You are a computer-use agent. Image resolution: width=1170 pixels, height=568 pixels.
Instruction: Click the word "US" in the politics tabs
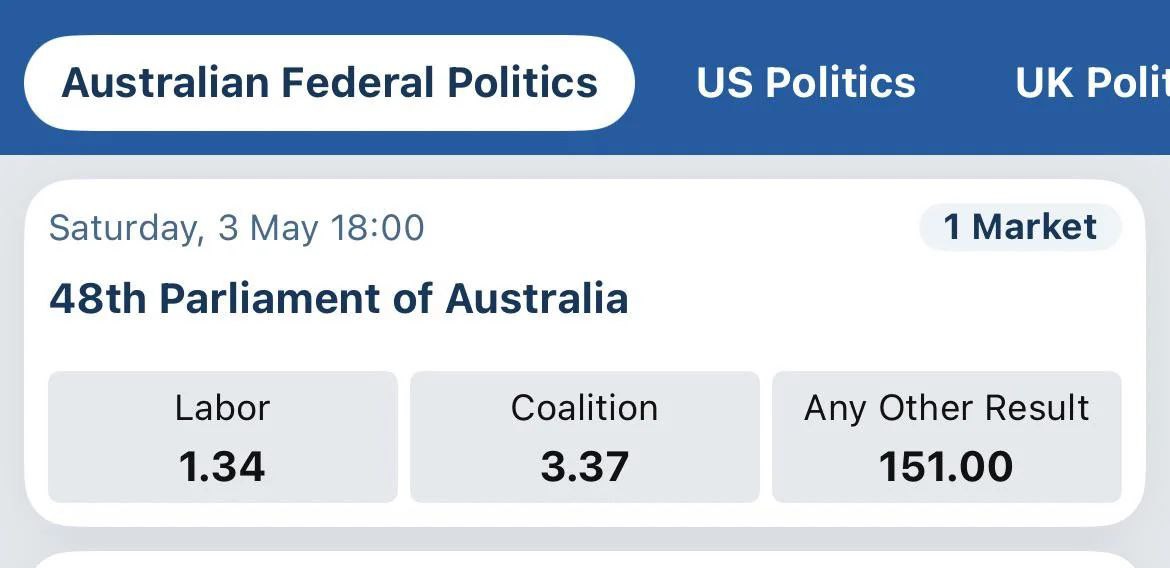724,83
